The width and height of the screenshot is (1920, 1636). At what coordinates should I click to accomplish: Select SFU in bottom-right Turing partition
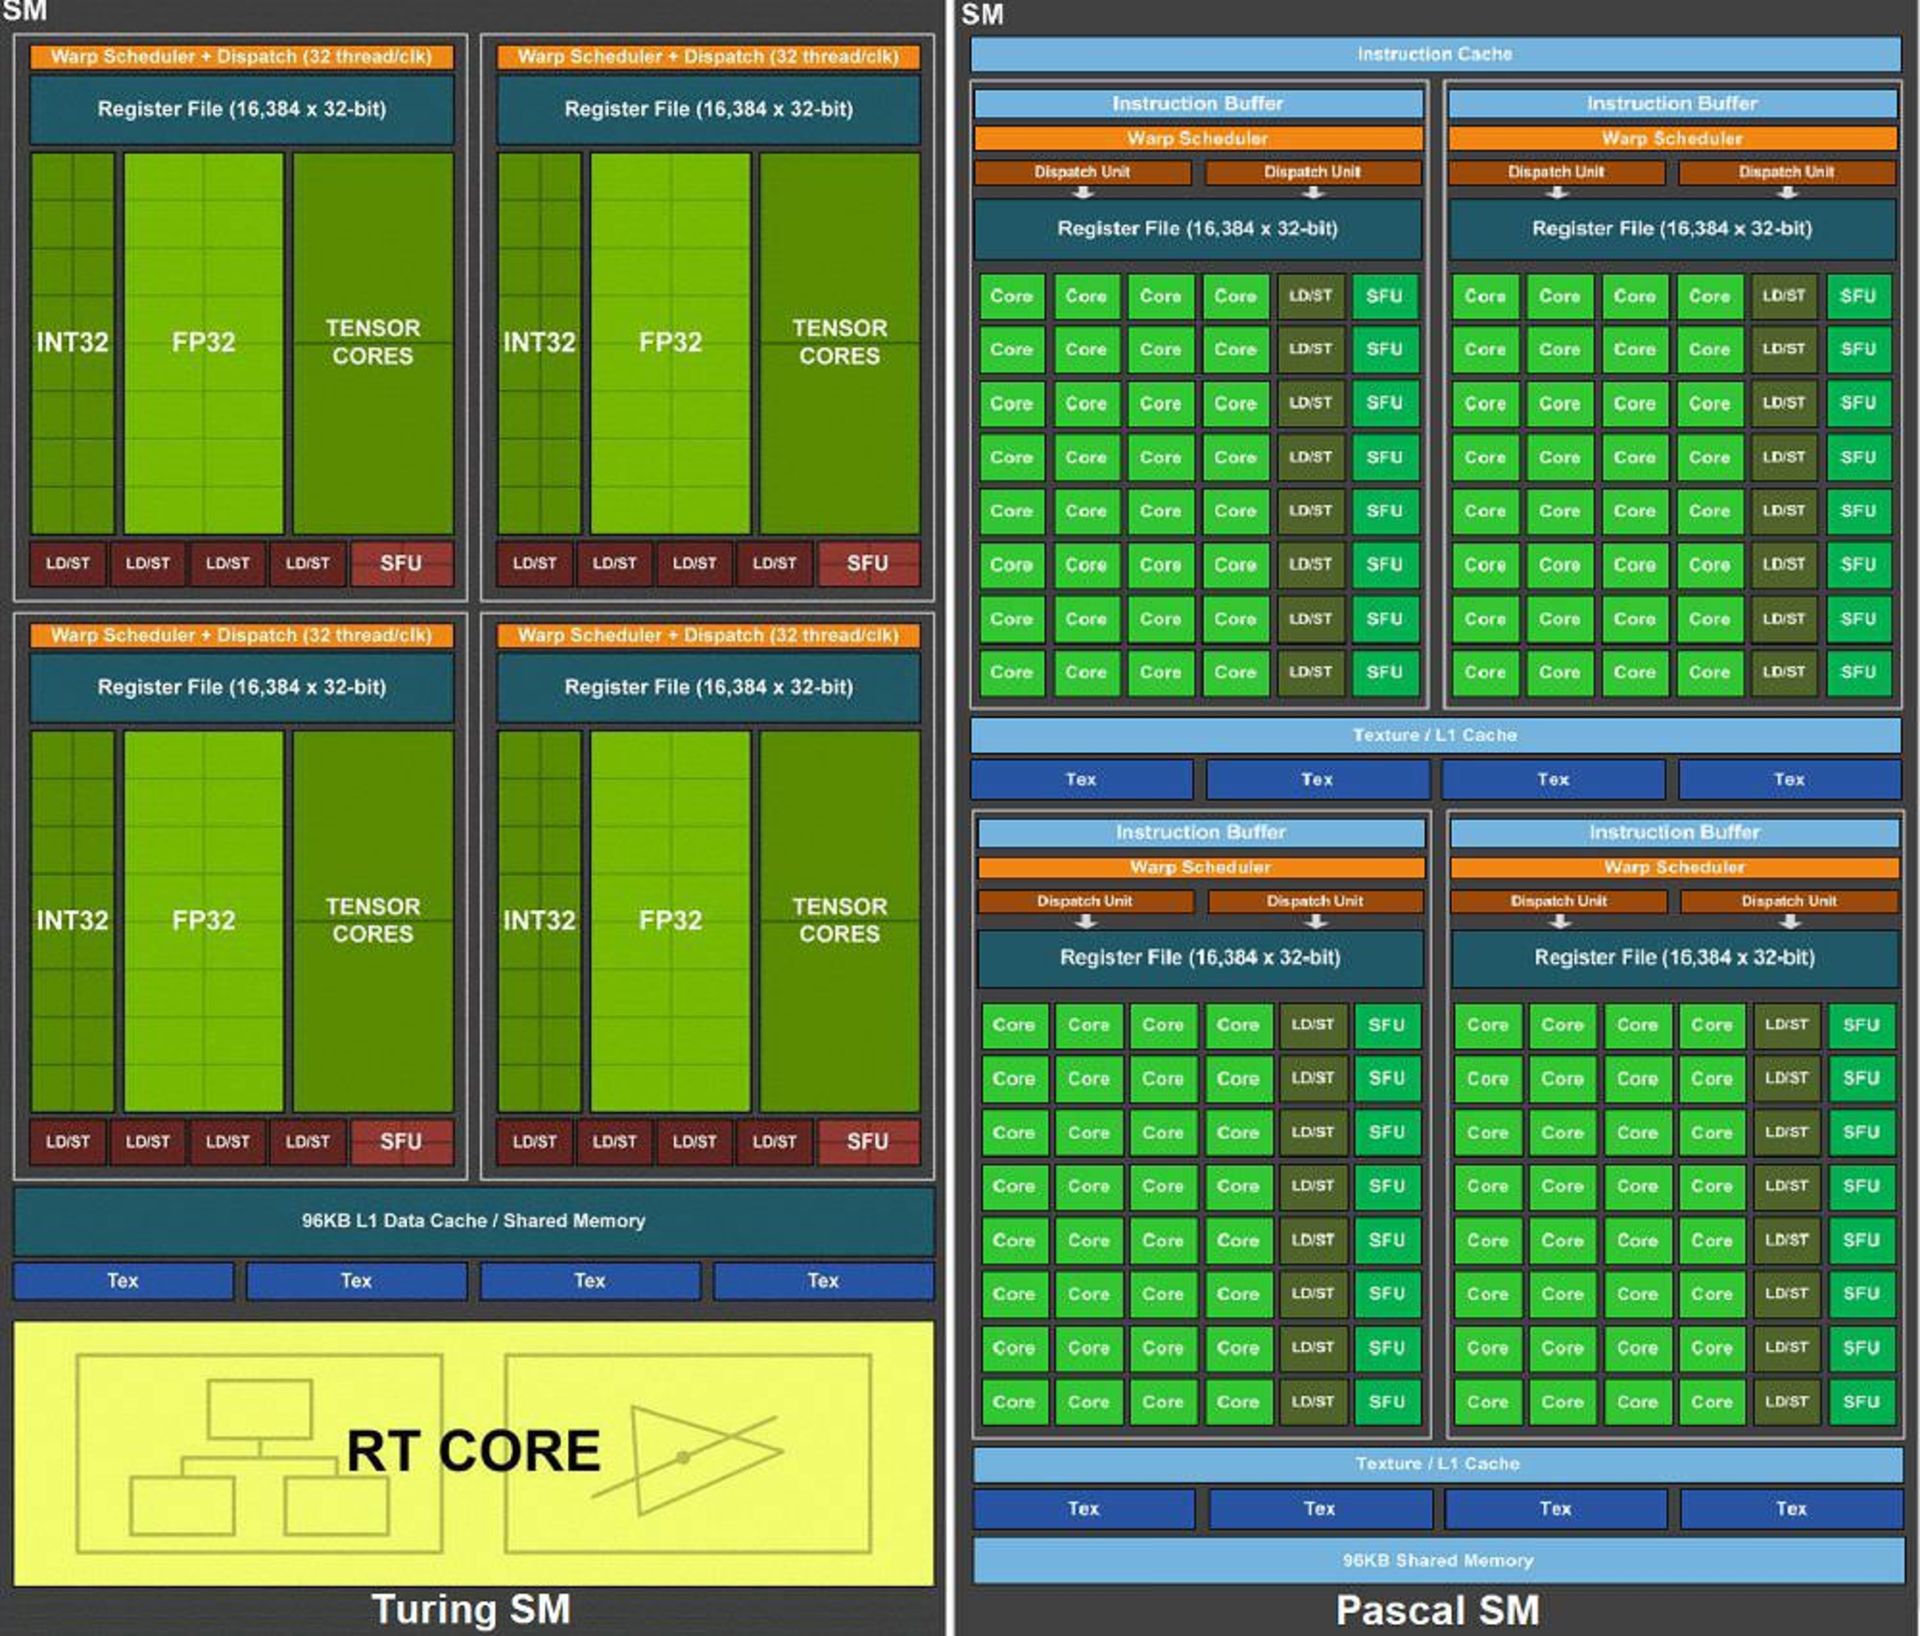tap(868, 1142)
